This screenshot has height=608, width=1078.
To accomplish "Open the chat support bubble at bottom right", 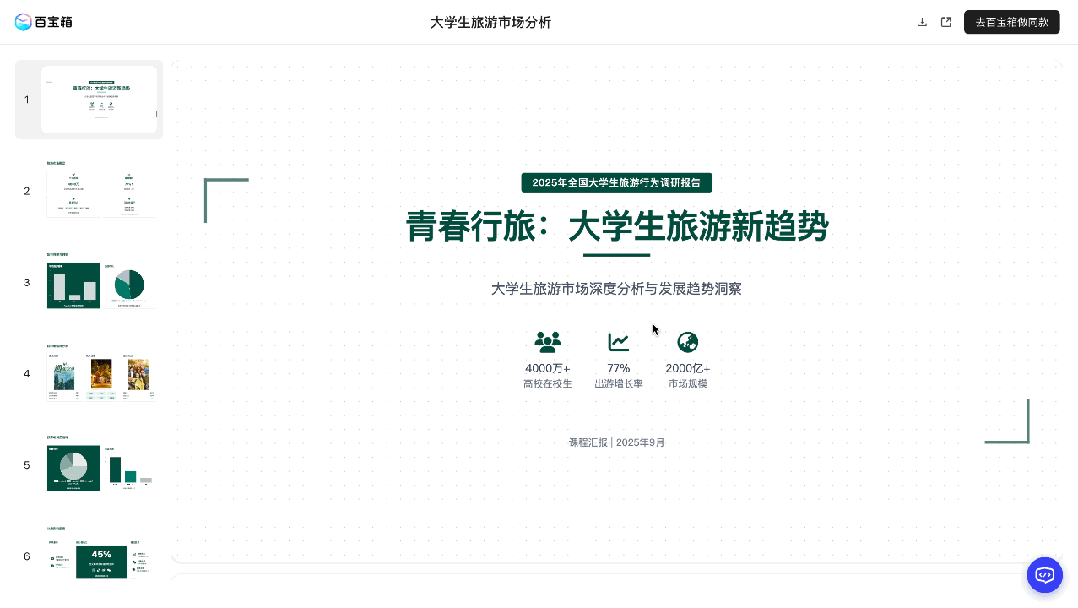I will click(1044, 575).
